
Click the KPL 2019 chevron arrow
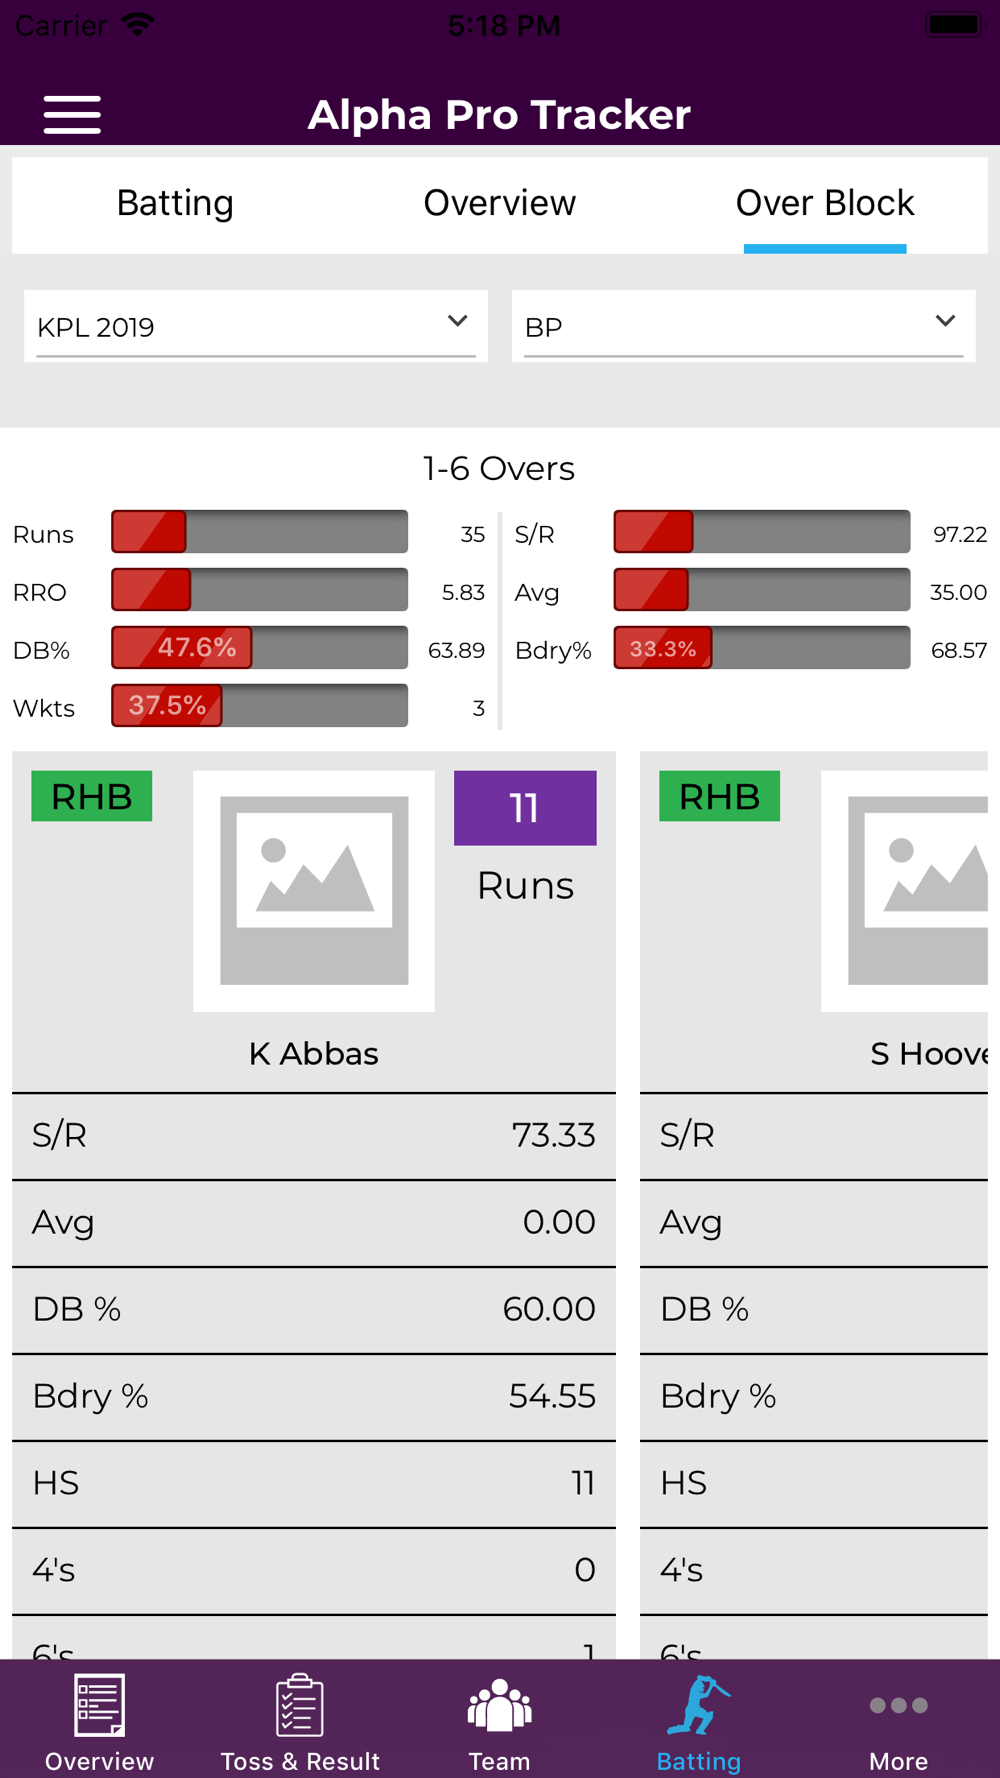(x=457, y=321)
